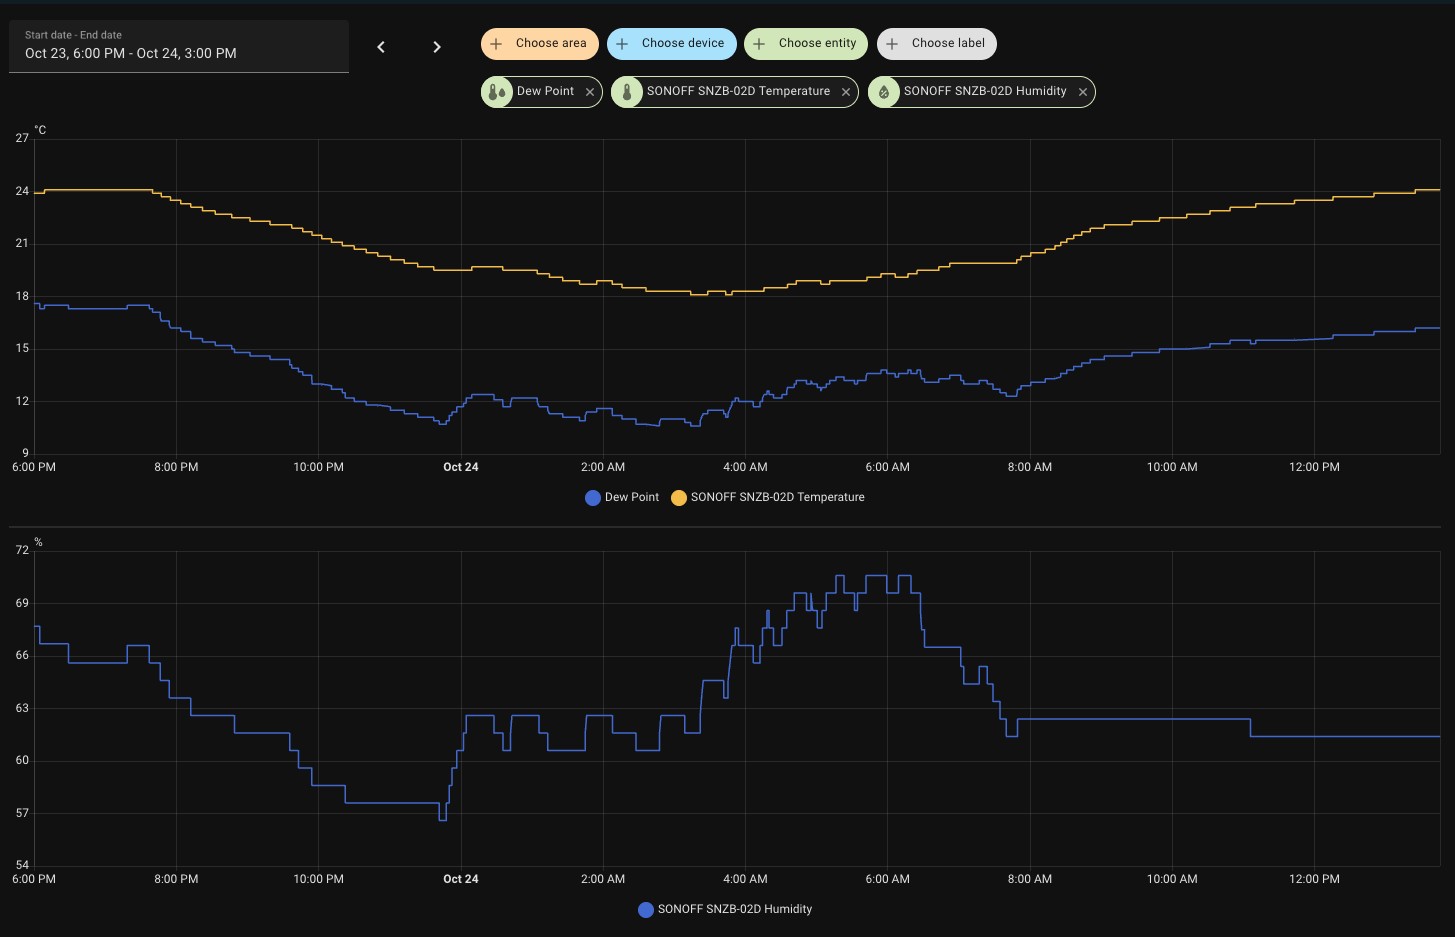Image resolution: width=1455 pixels, height=937 pixels.
Task: Remove SONOFF SNZB-02D Temperature chip
Action: coord(846,92)
